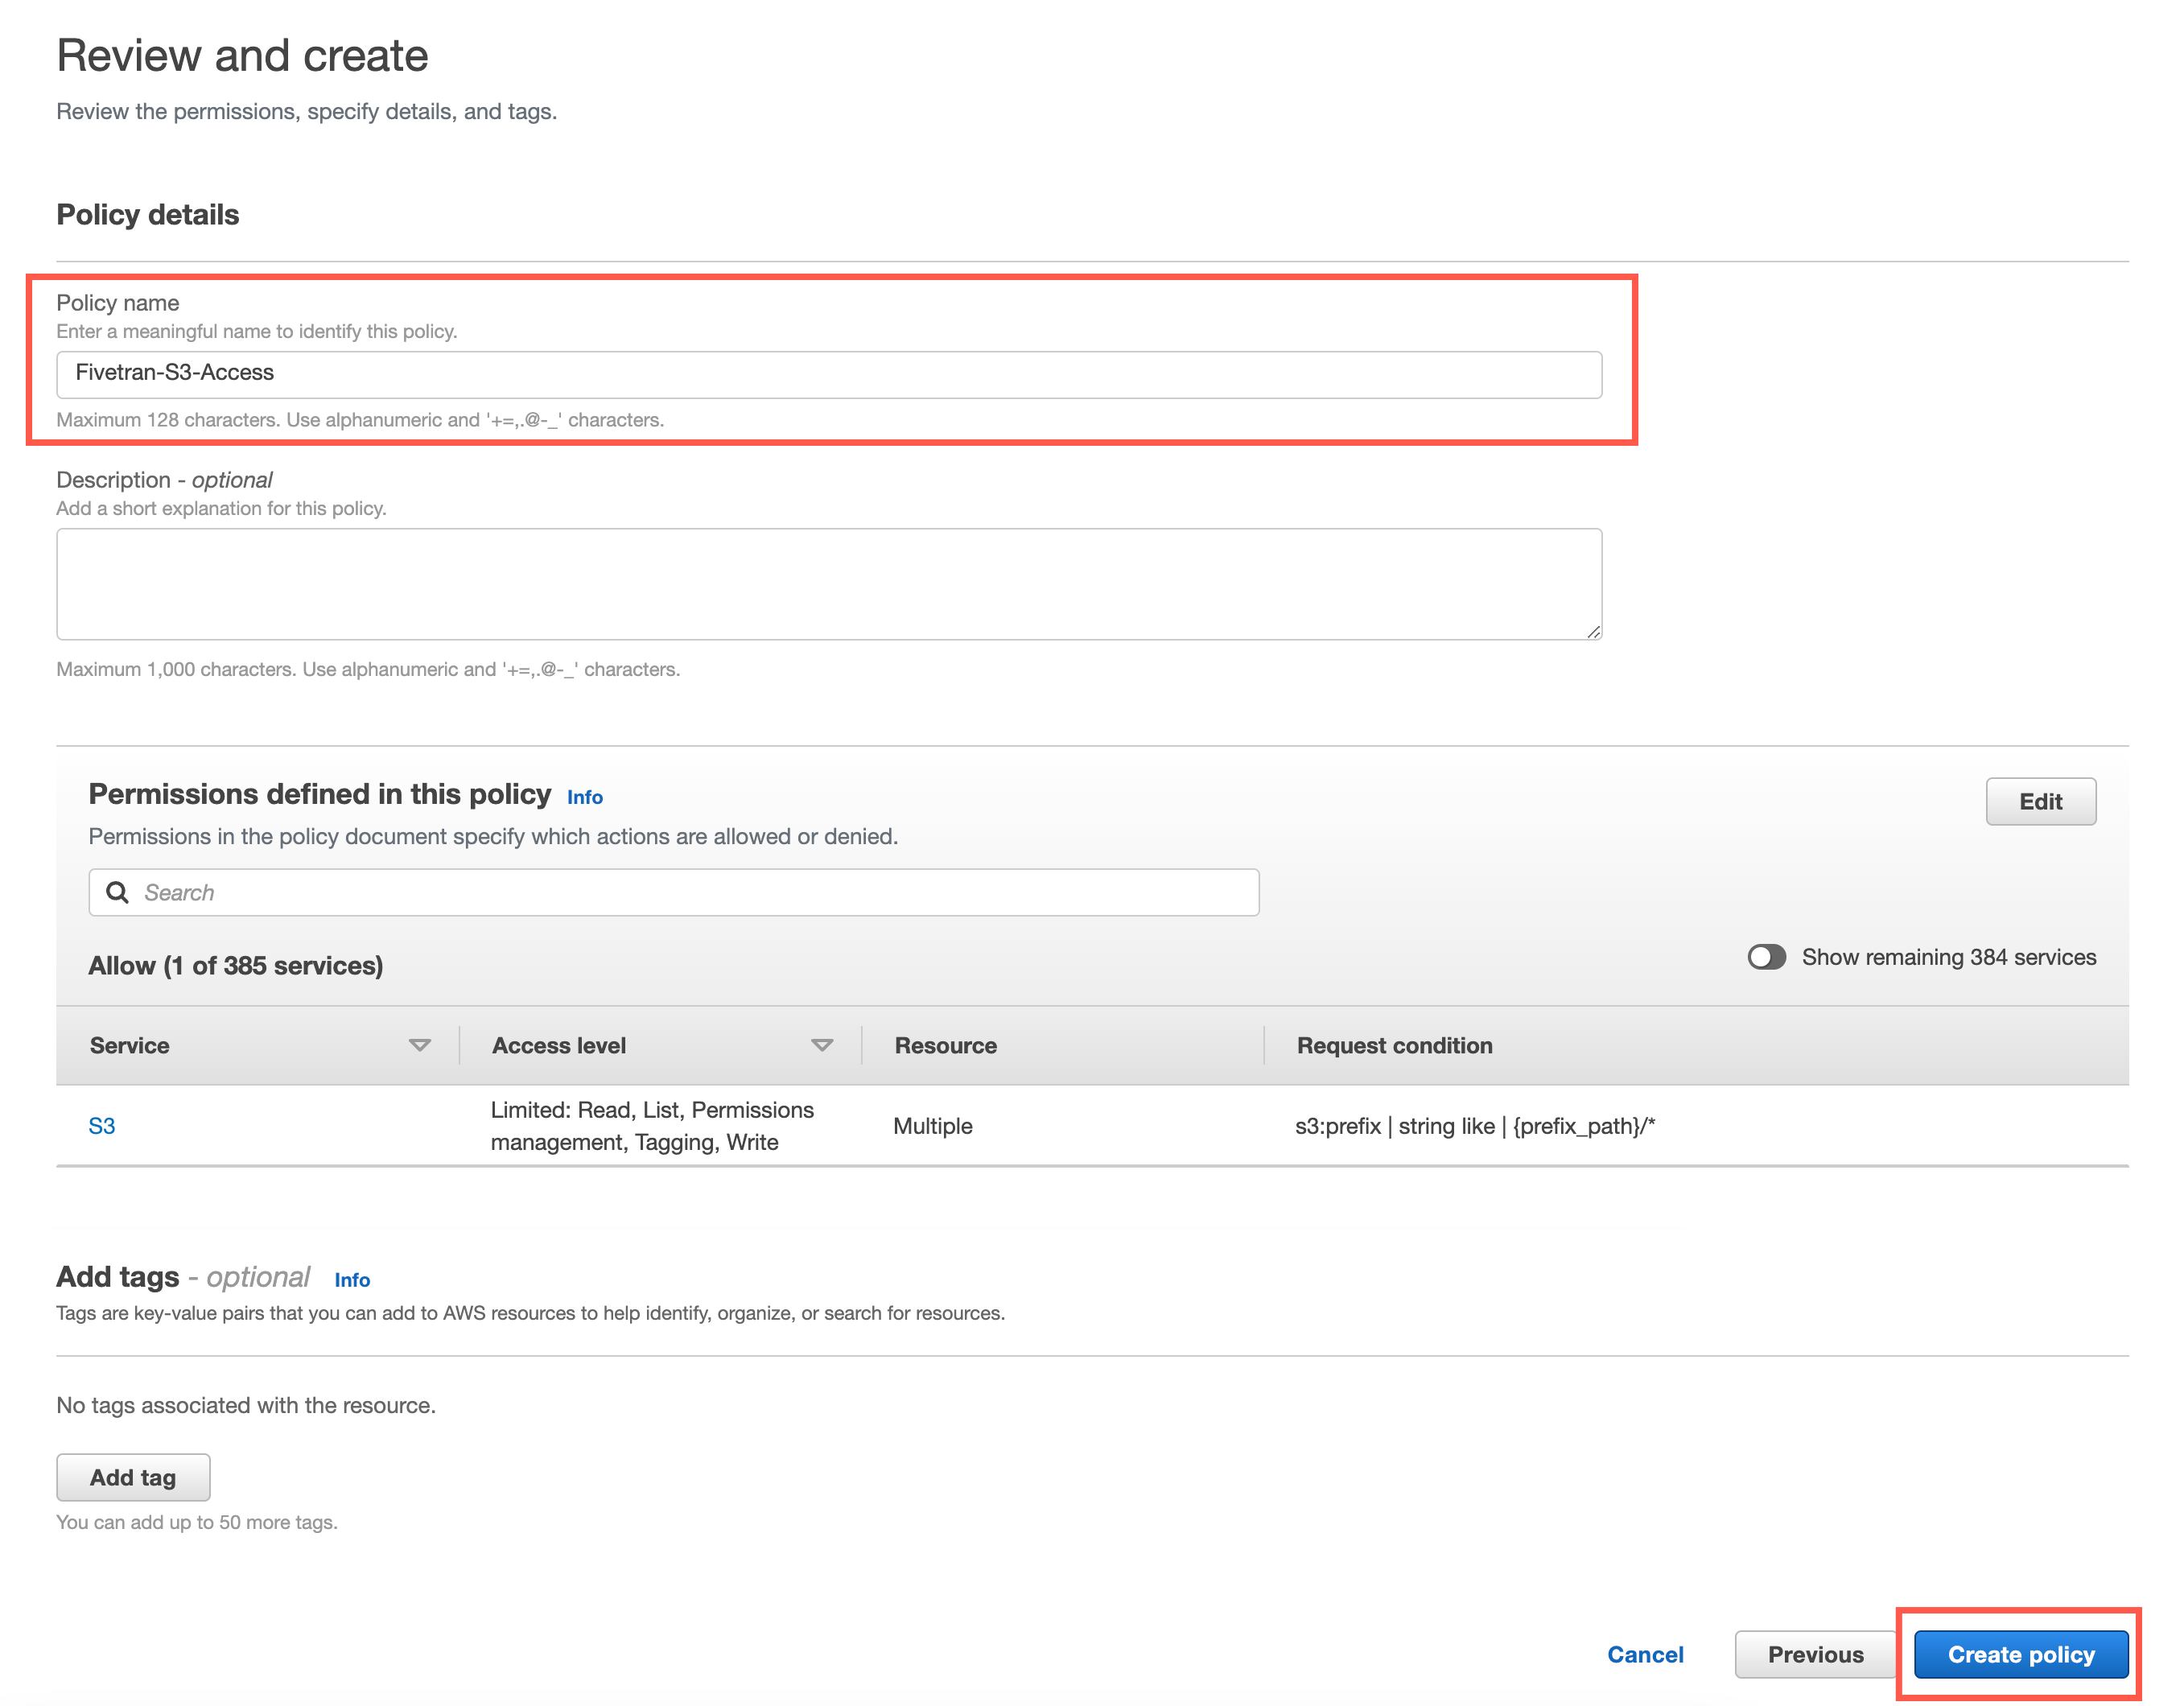Click 'Allow (1 of 385 services)' text
The width and height of the screenshot is (2184, 1706).
click(236, 965)
